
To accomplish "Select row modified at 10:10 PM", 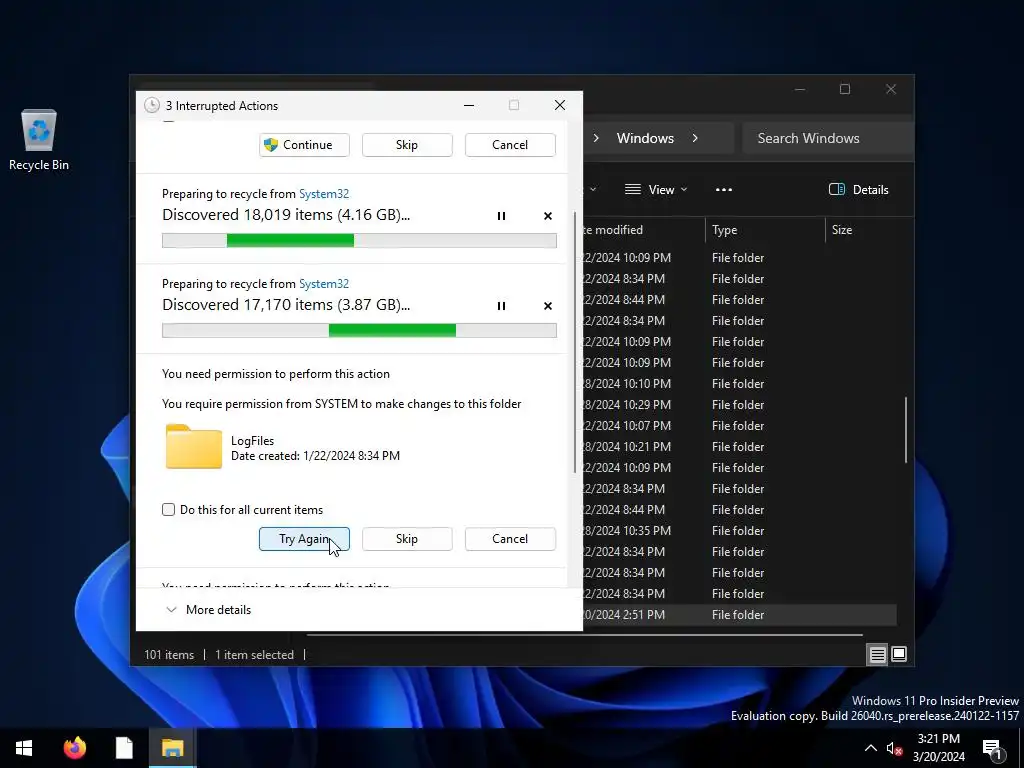I will pos(739,384).
